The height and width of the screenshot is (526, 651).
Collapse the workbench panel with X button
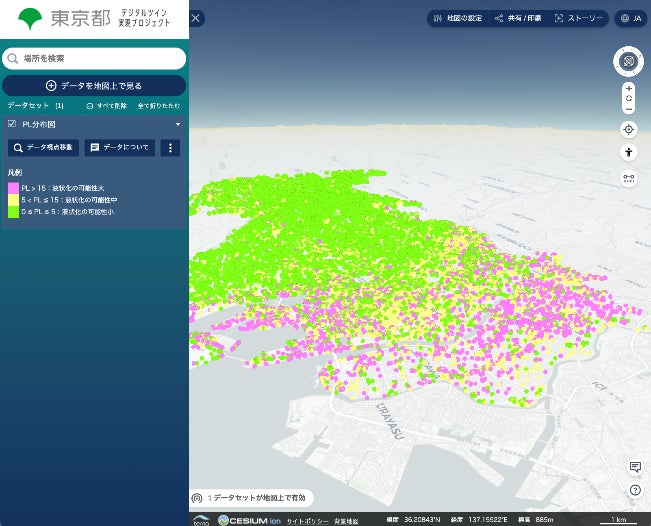pos(196,18)
